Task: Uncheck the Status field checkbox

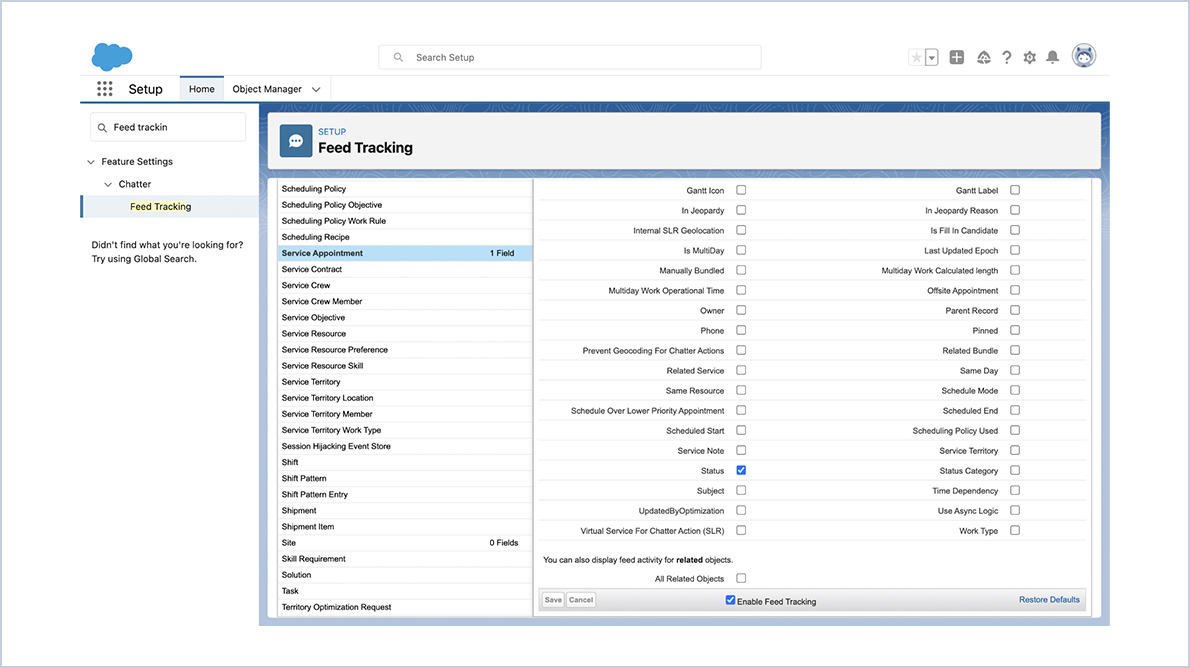Action: coord(741,470)
